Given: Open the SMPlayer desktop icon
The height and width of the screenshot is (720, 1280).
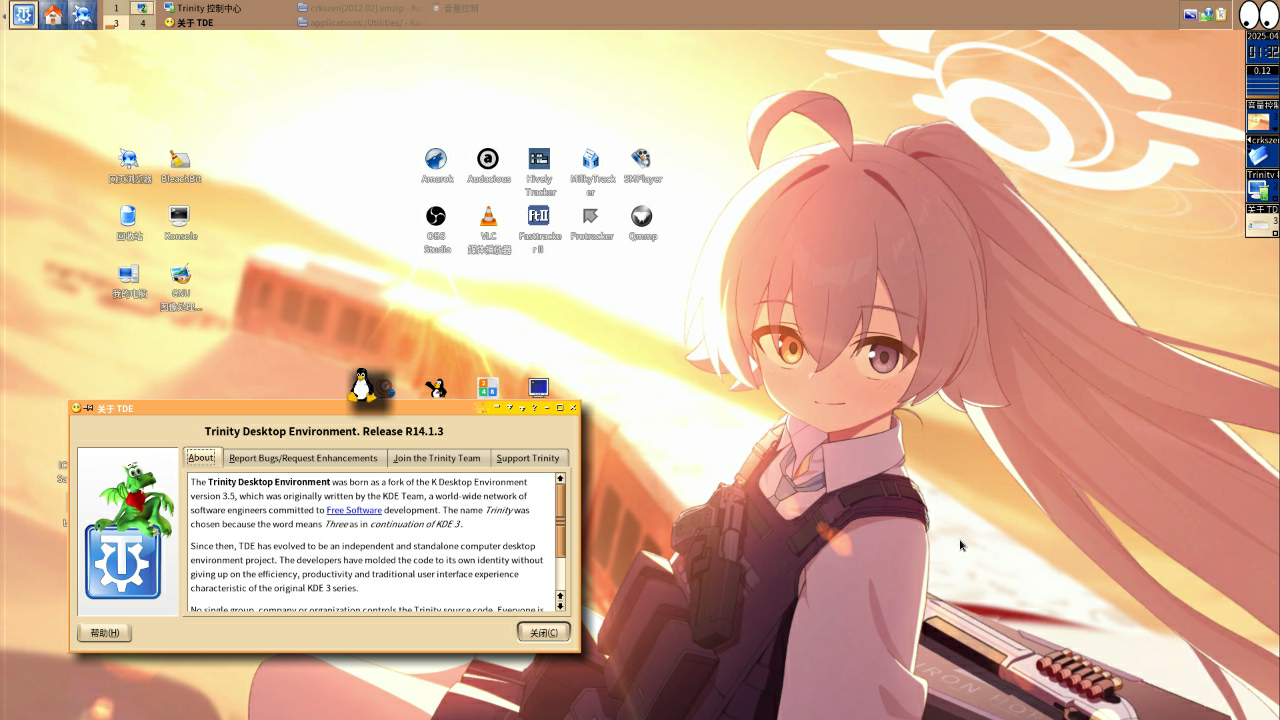Looking at the screenshot, I should point(642,166).
